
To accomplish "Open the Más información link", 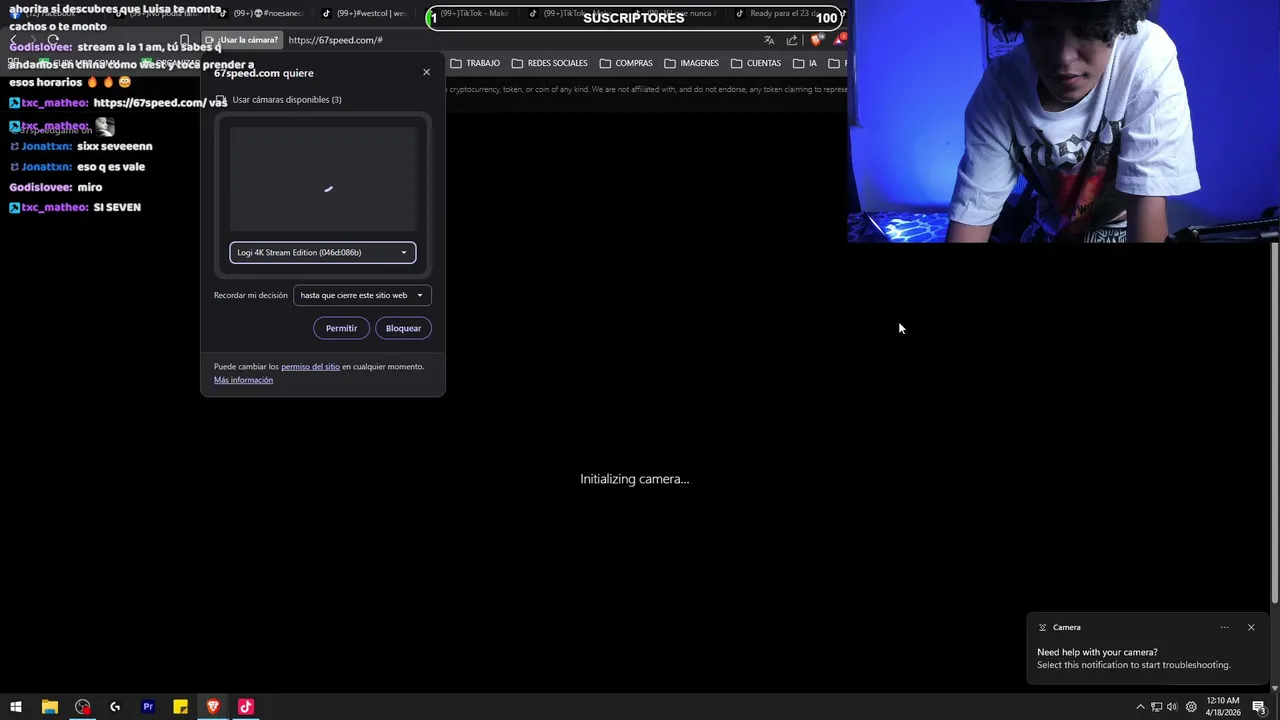I will point(243,380).
